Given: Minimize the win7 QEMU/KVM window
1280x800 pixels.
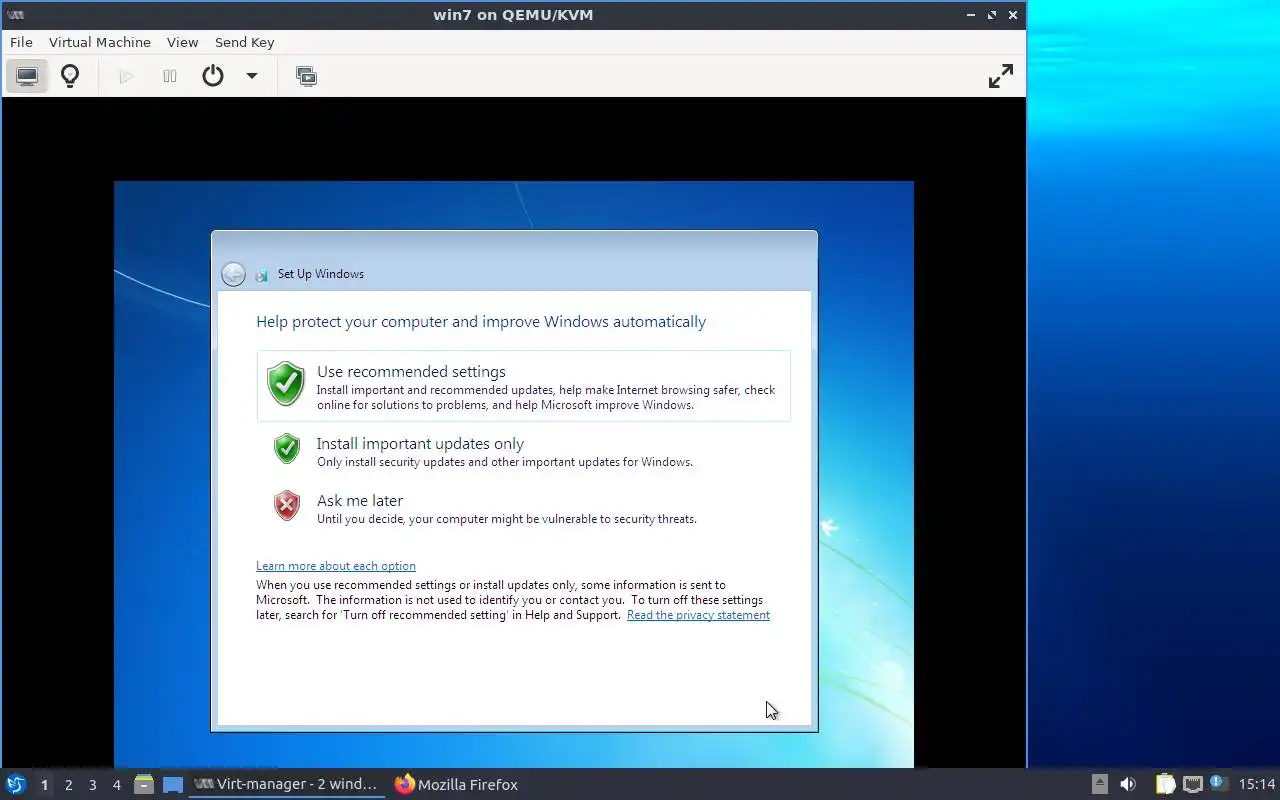Looking at the screenshot, I should click(x=971, y=15).
